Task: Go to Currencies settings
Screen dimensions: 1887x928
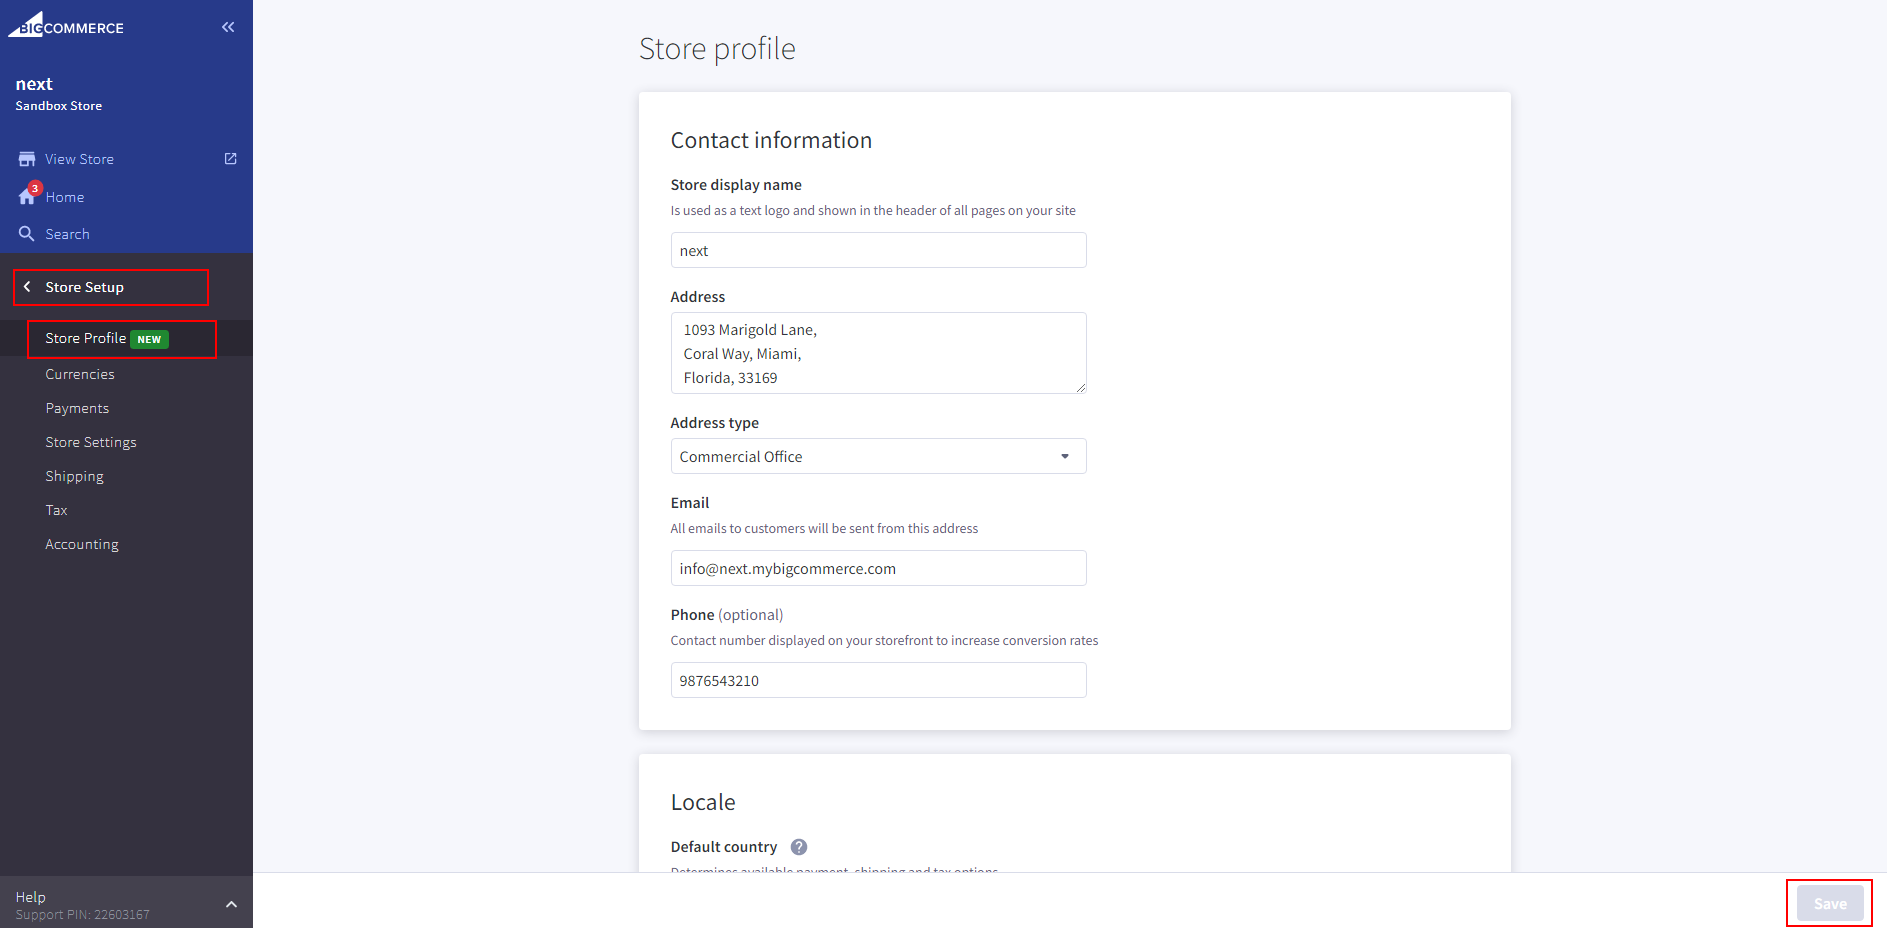Action: tap(80, 374)
